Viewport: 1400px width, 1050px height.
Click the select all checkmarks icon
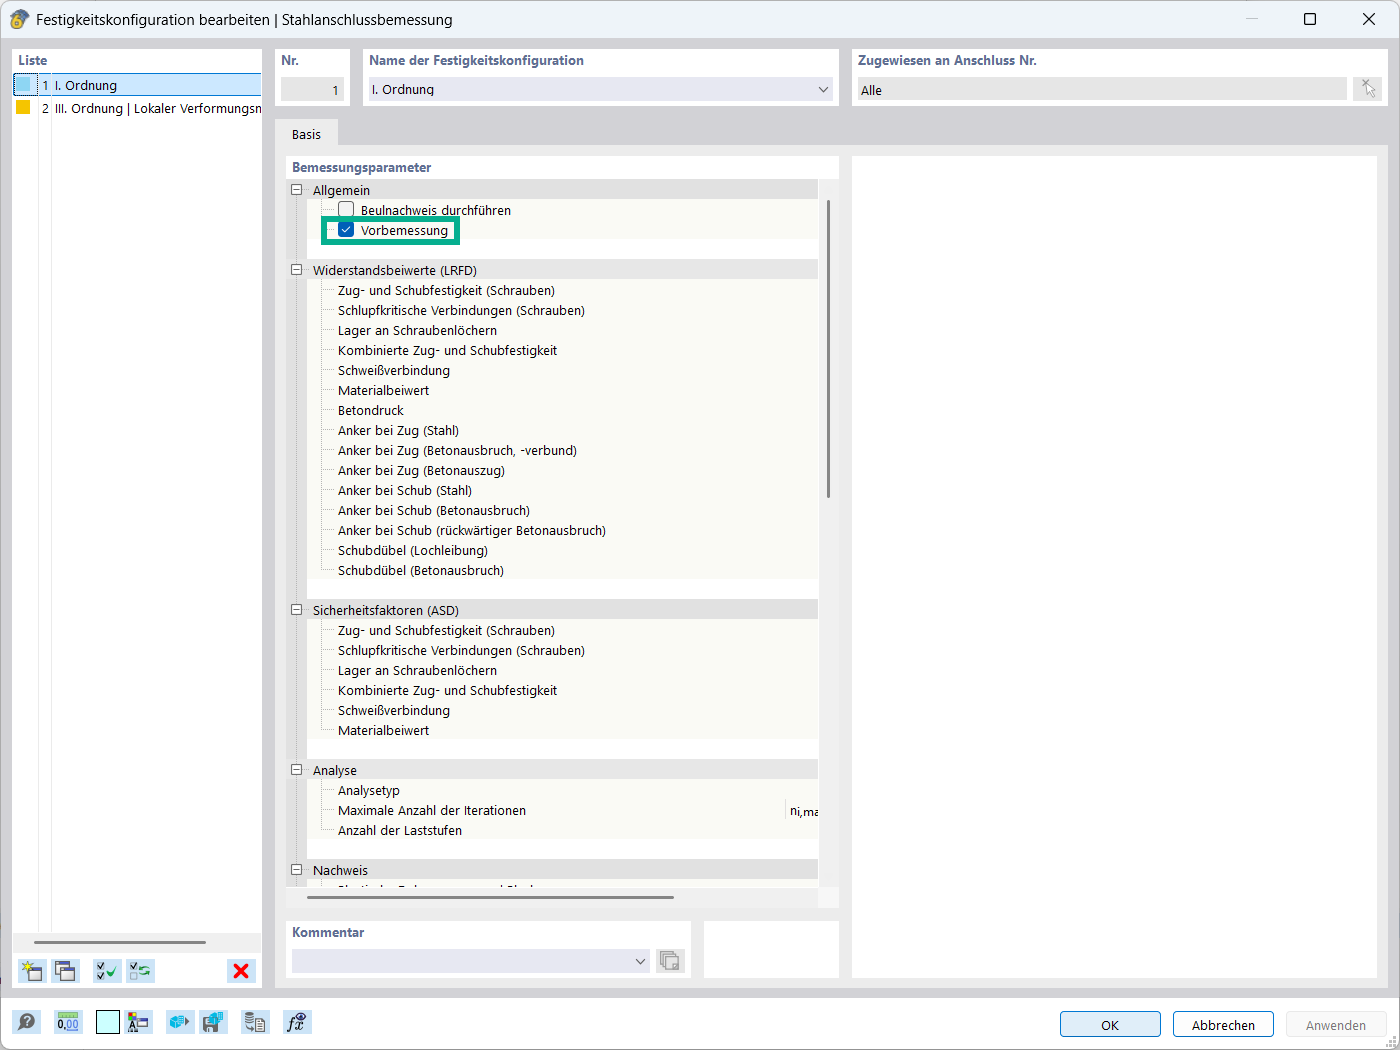[x=107, y=971]
